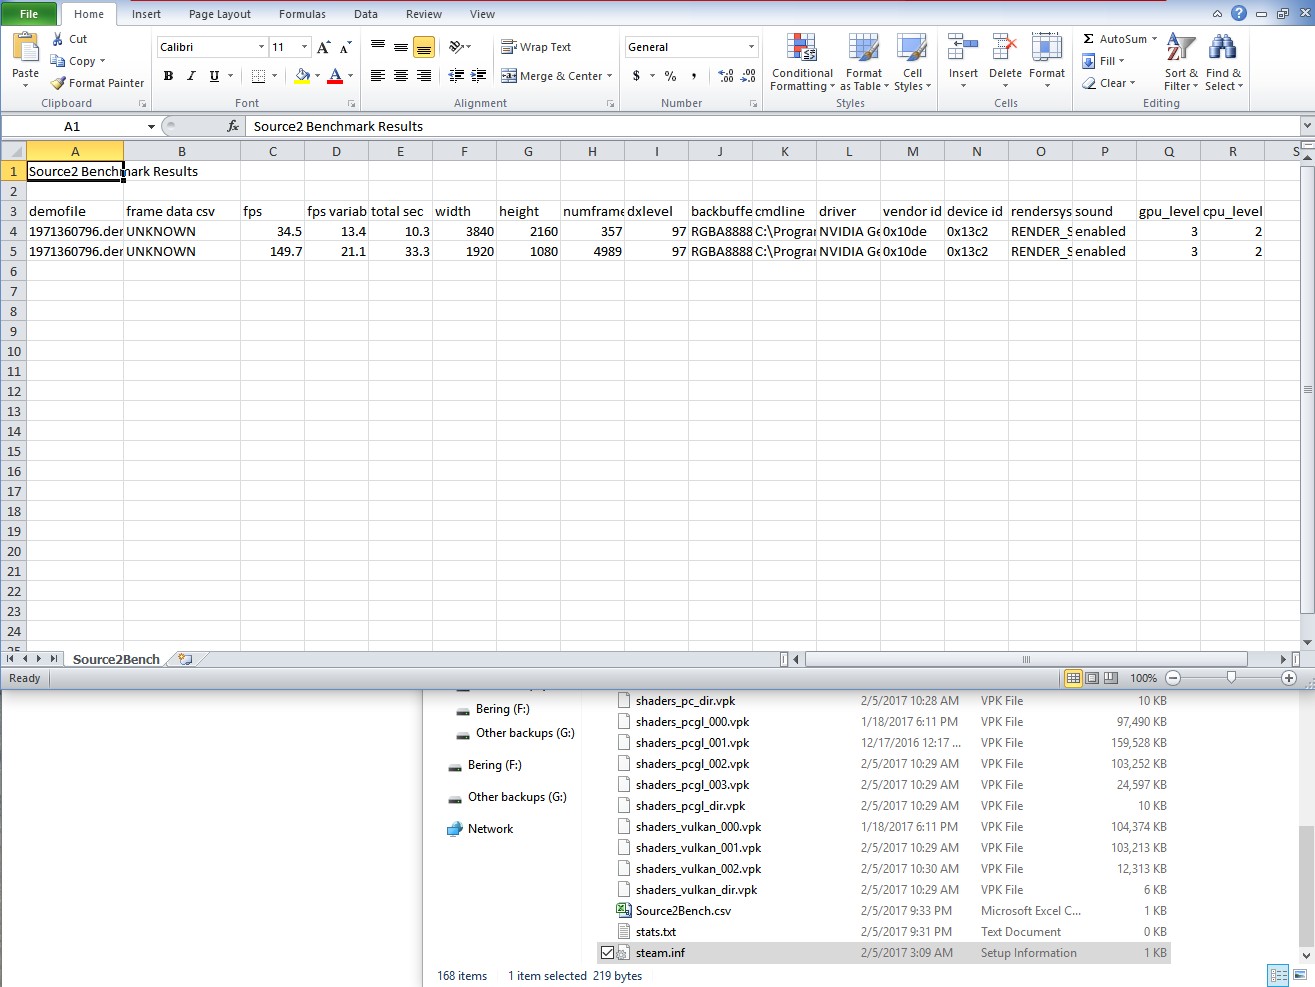This screenshot has width=1315, height=987.
Task: Click the increase font size icon
Action: tap(323, 47)
